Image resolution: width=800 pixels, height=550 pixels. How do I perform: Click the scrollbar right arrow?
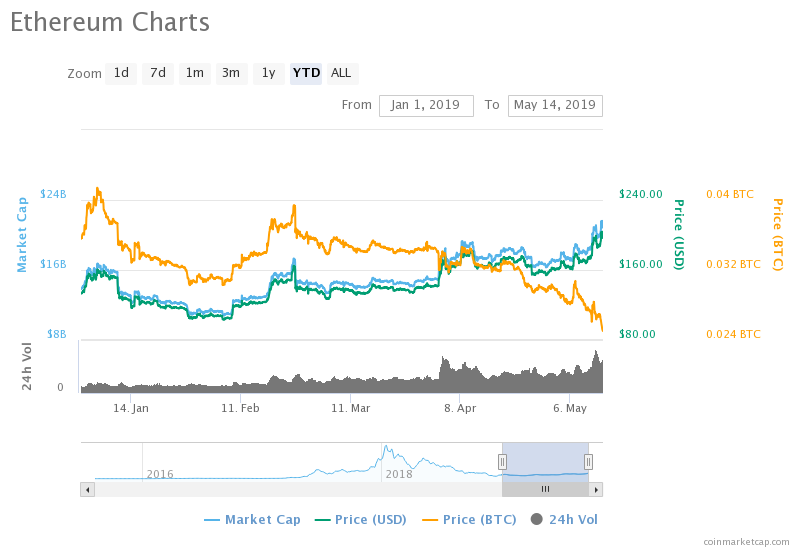pos(596,490)
